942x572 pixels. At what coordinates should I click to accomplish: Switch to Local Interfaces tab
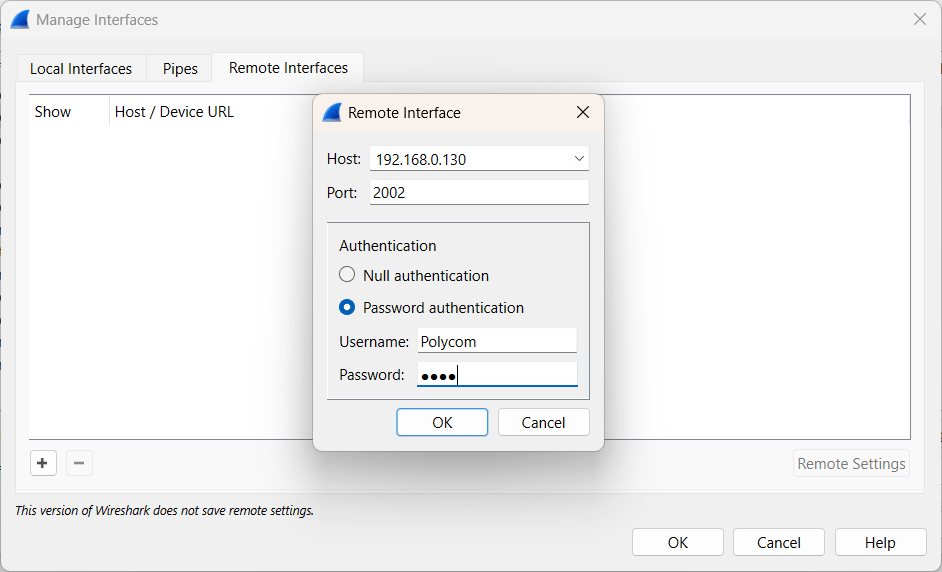point(81,68)
